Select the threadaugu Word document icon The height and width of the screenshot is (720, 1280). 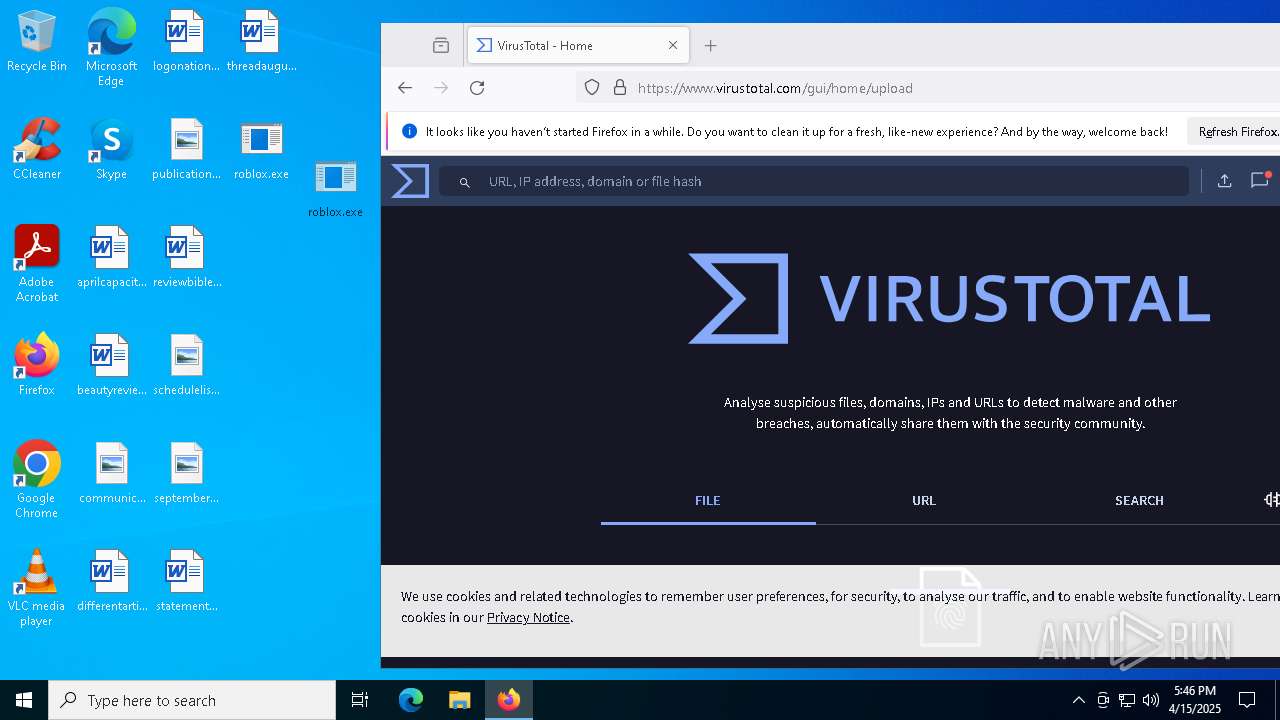[x=261, y=42]
